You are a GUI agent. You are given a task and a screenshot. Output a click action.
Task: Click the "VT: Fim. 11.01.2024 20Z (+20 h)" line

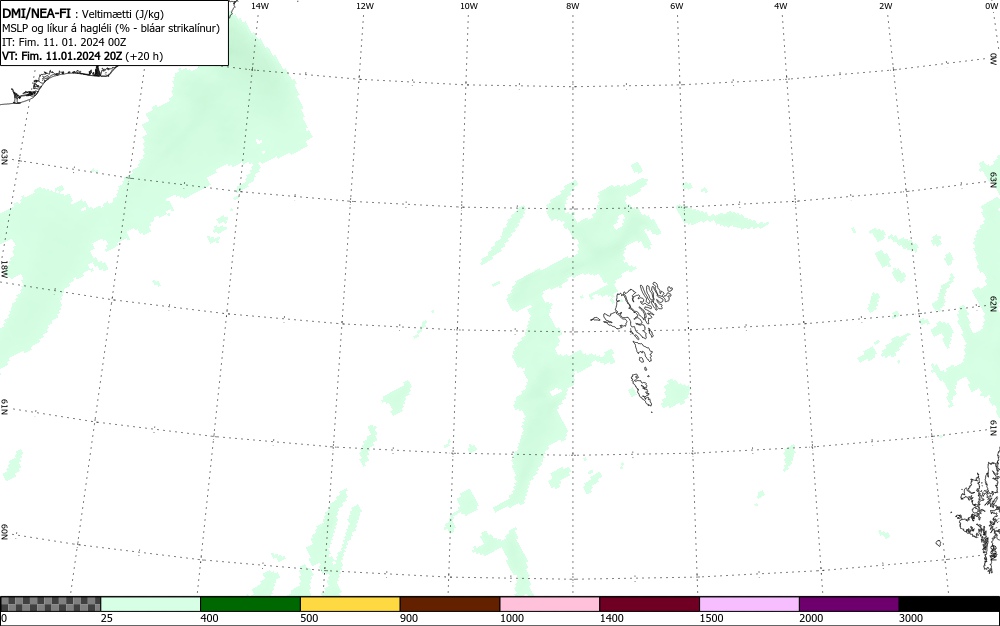(82, 56)
